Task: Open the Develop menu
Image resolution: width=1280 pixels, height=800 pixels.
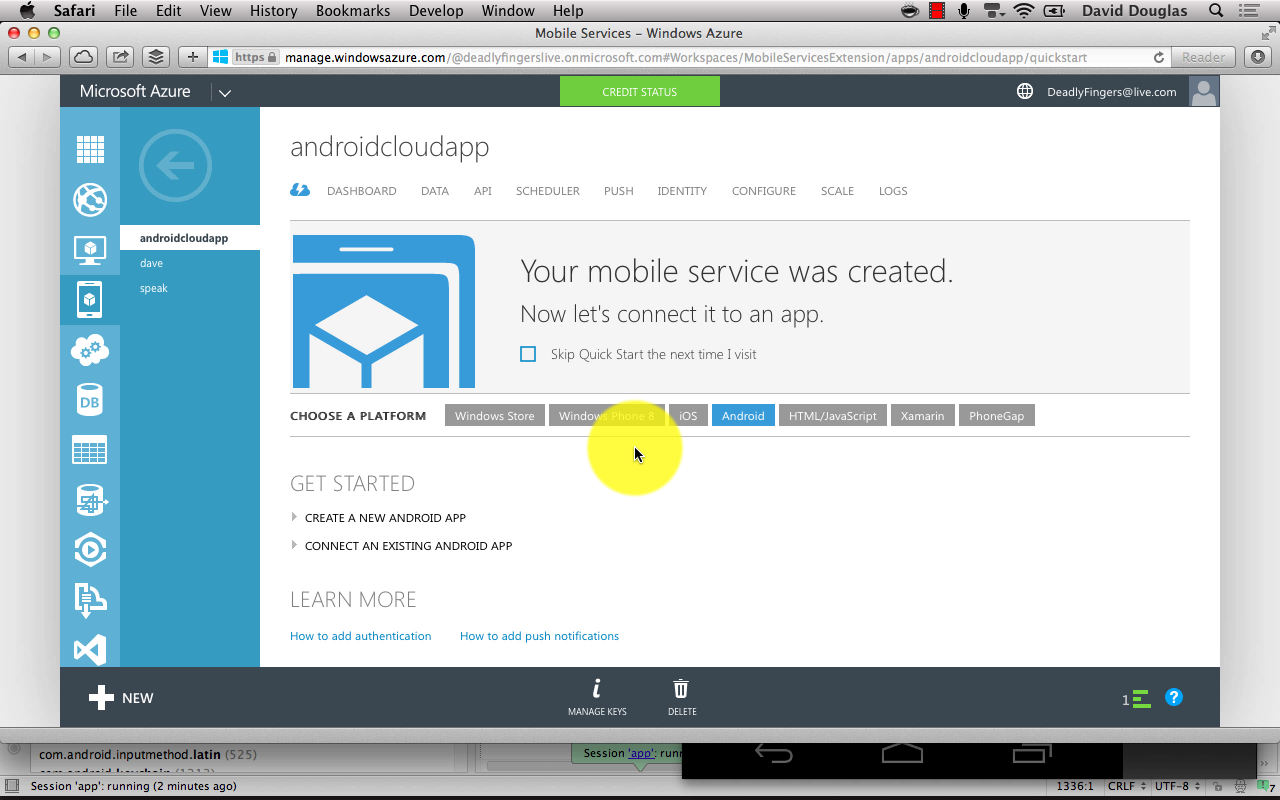Action: [x=436, y=11]
